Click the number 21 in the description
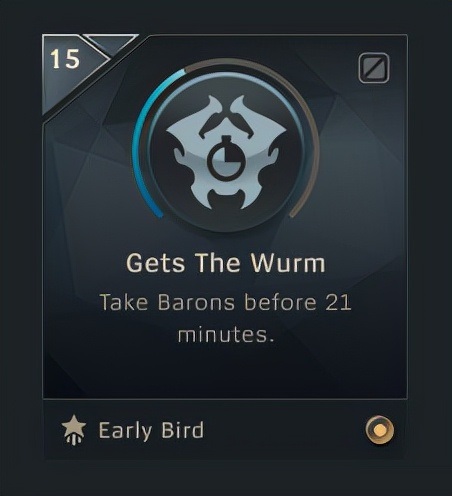The width and height of the screenshot is (452, 496). point(338,303)
